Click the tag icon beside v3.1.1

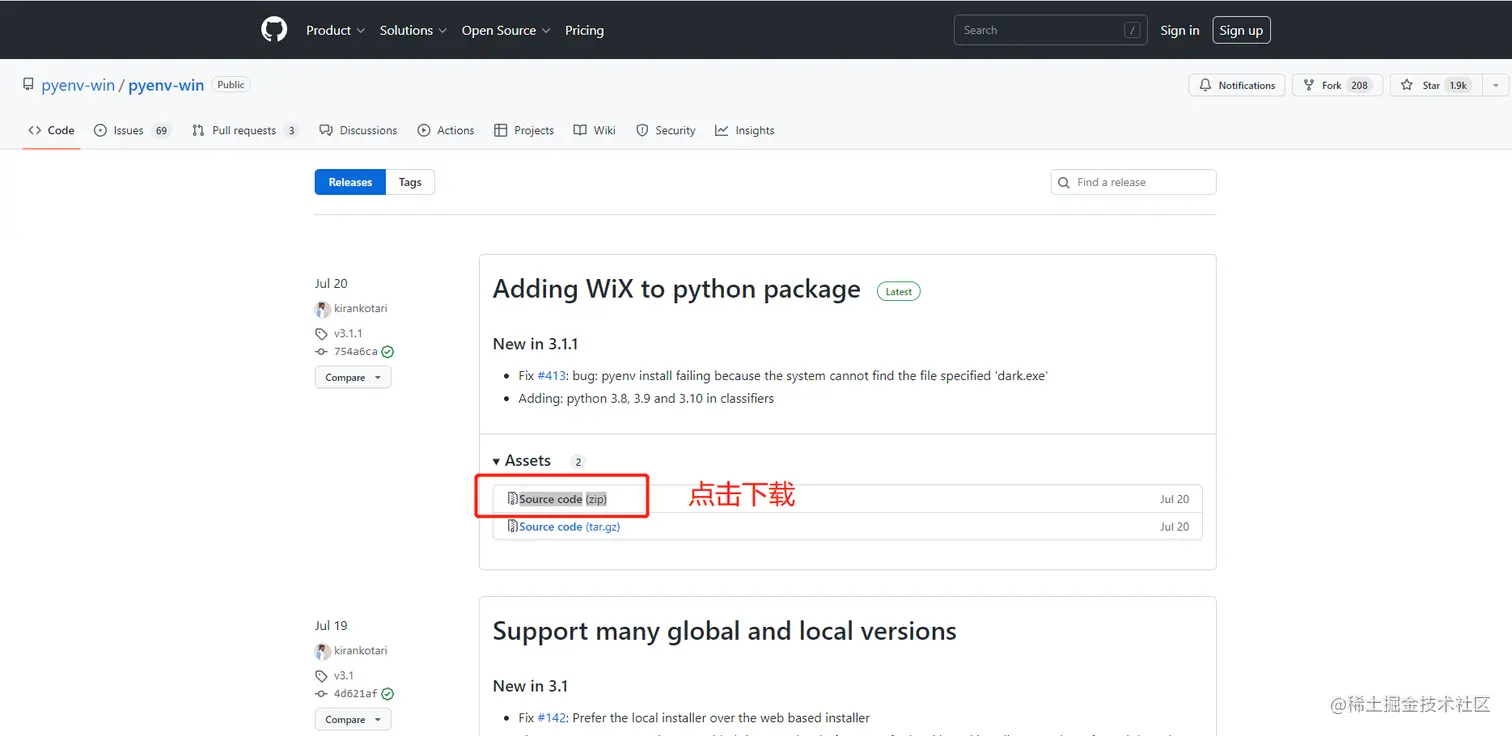coord(321,333)
